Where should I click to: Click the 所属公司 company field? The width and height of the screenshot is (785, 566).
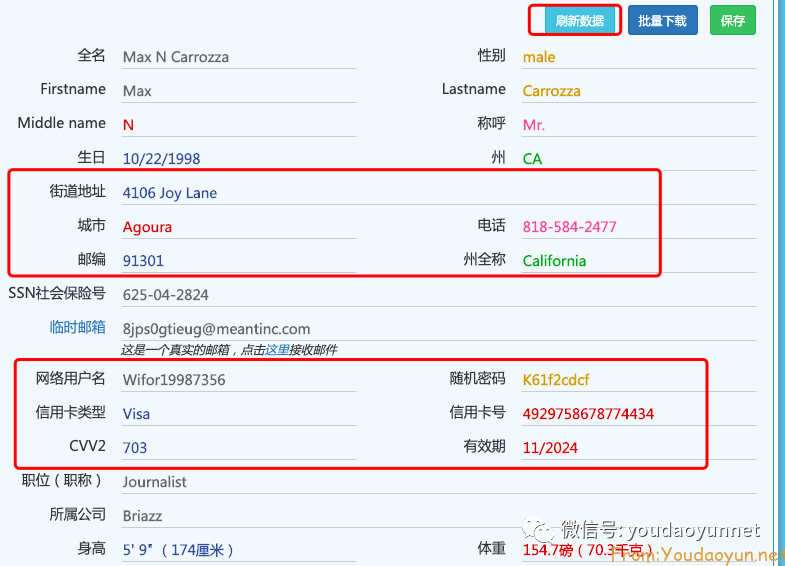tap(238, 516)
